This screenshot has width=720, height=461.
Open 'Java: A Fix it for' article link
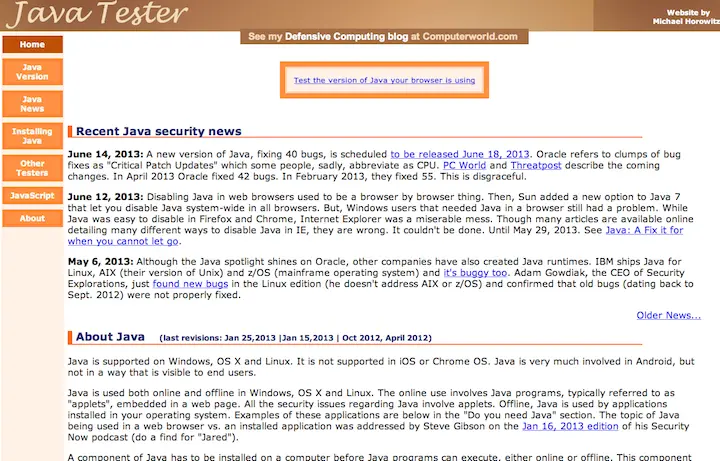(644, 230)
